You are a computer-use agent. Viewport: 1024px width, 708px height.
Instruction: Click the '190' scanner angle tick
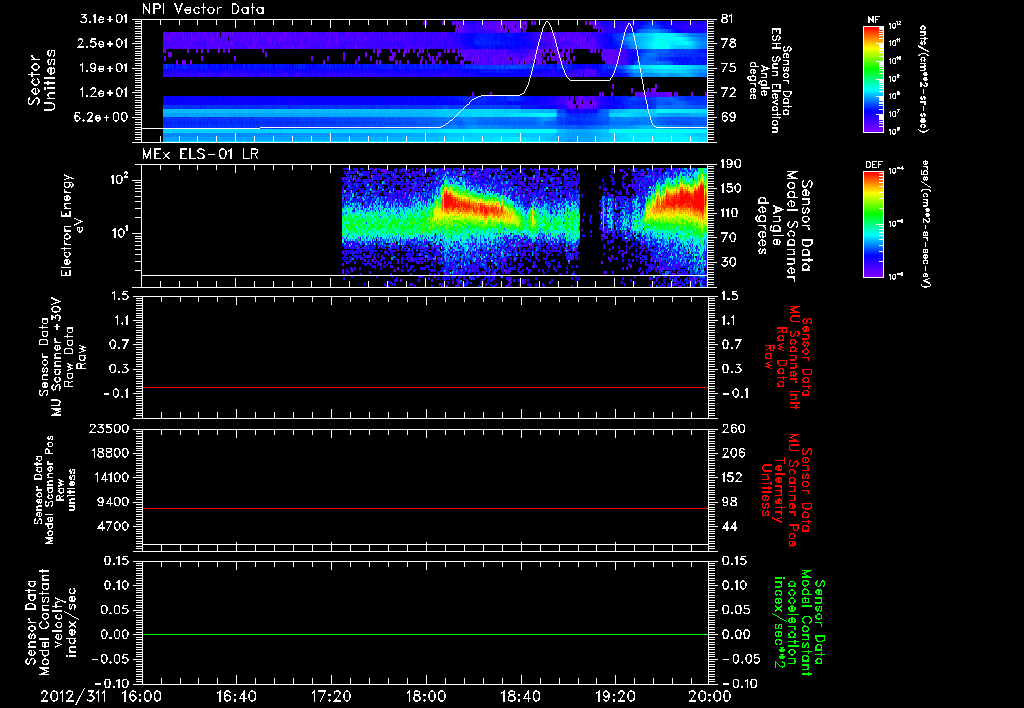pyautogui.click(x=731, y=164)
